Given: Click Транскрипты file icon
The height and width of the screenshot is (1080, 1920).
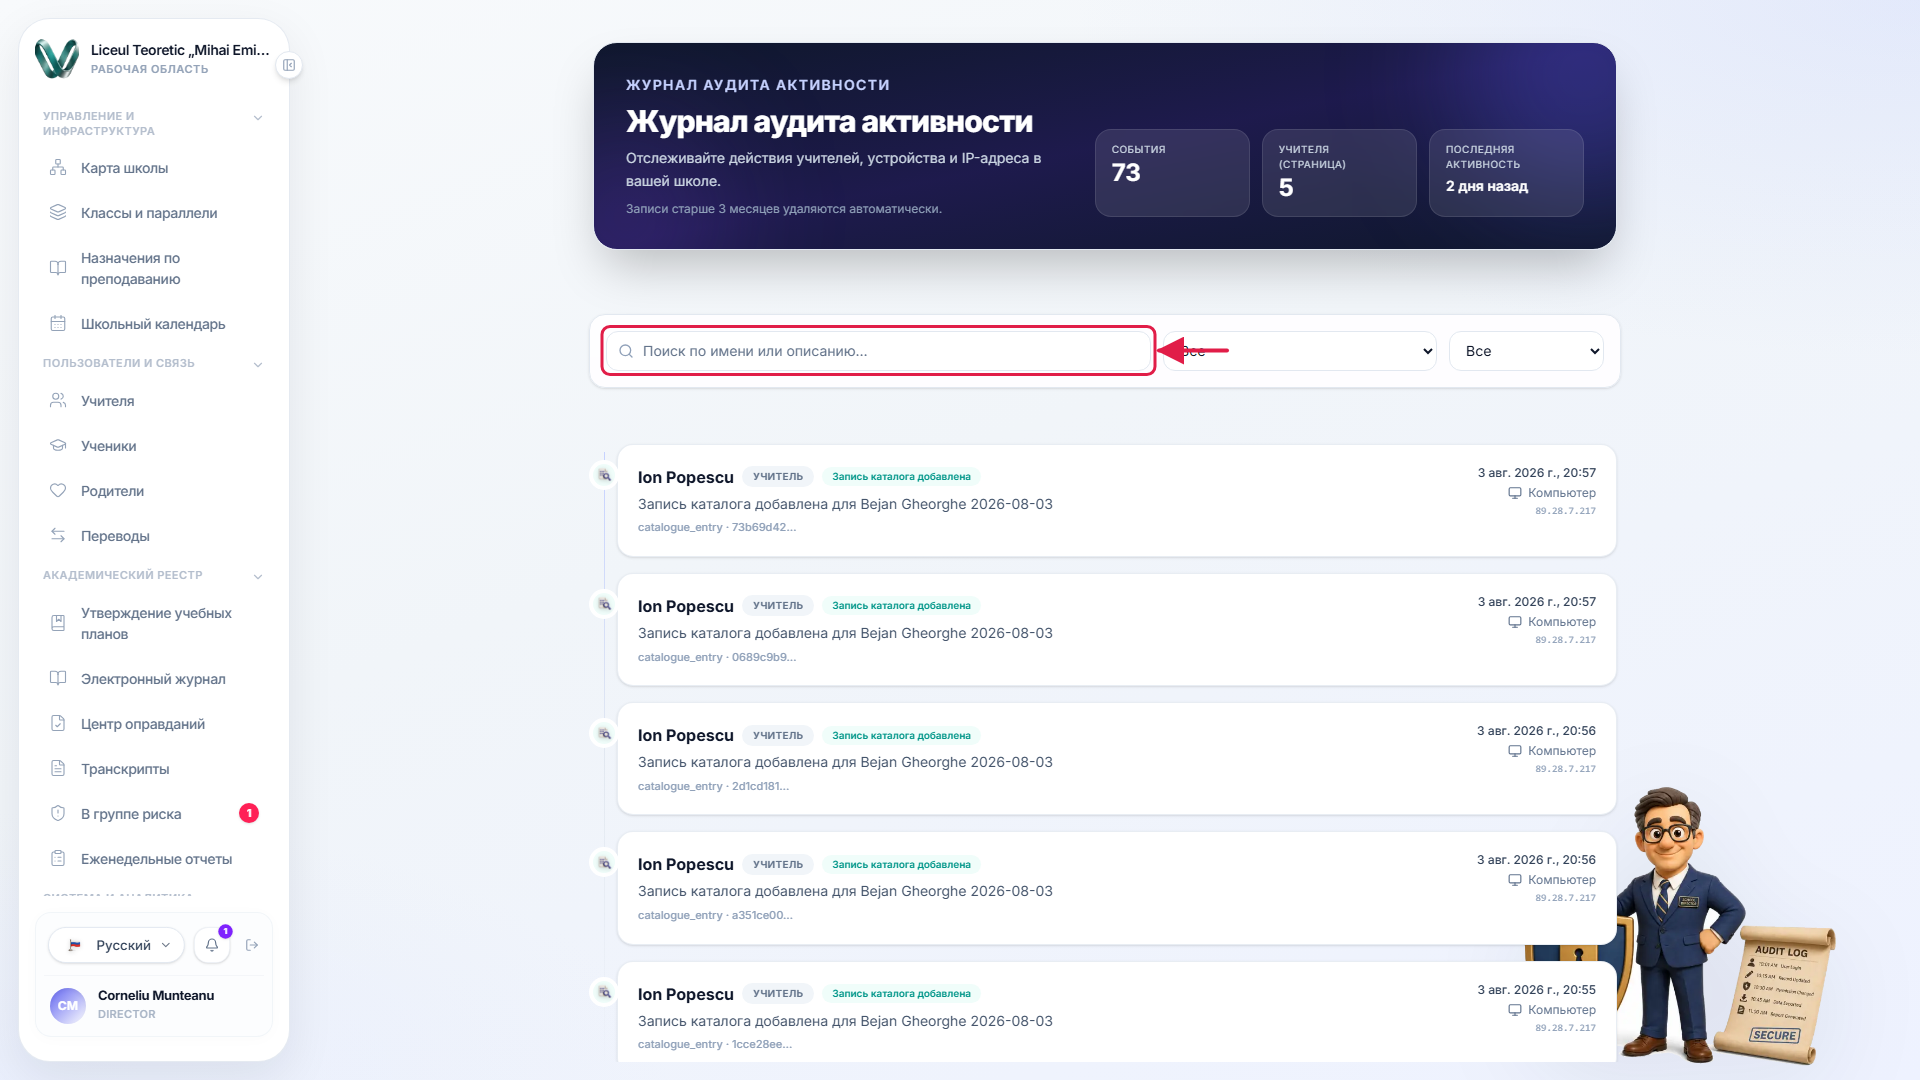Looking at the screenshot, I should [x=58, y=769].
